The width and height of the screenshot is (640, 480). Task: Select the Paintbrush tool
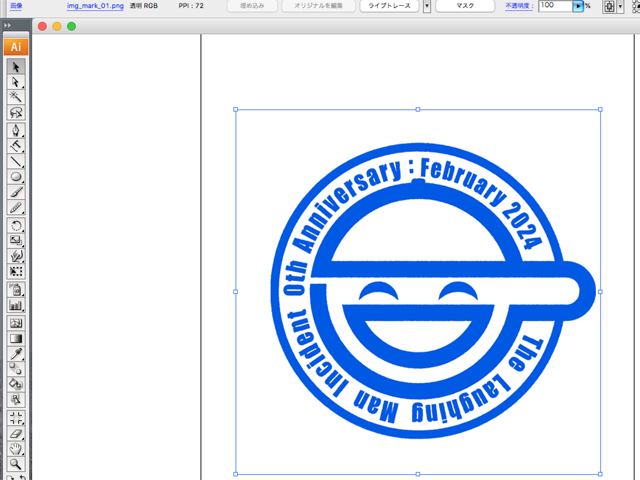(16, 192)
